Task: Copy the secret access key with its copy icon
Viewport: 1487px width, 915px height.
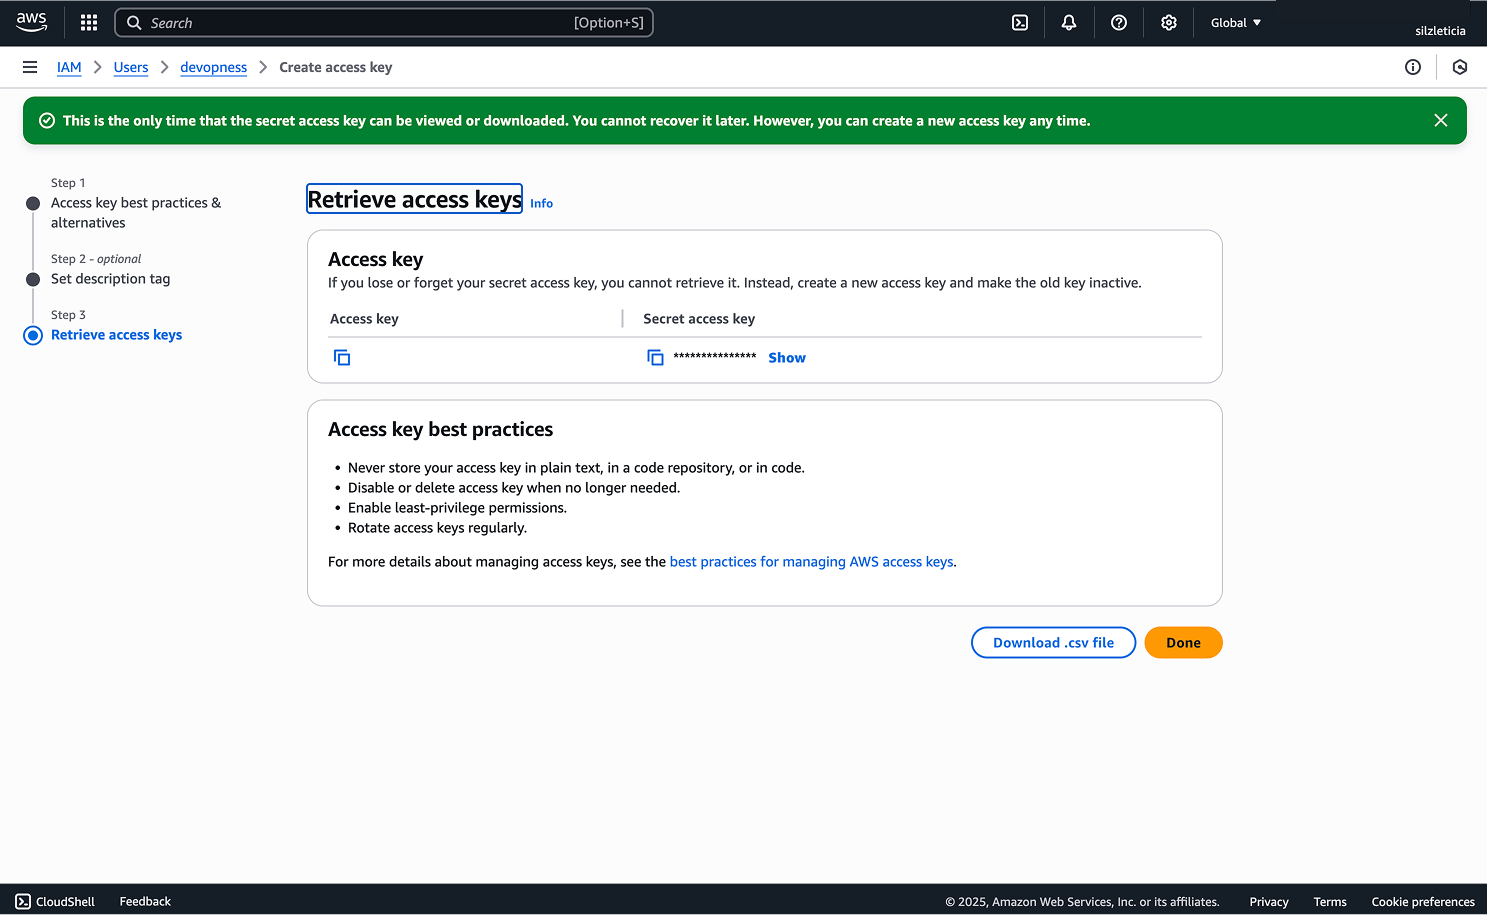Action: 655,357
